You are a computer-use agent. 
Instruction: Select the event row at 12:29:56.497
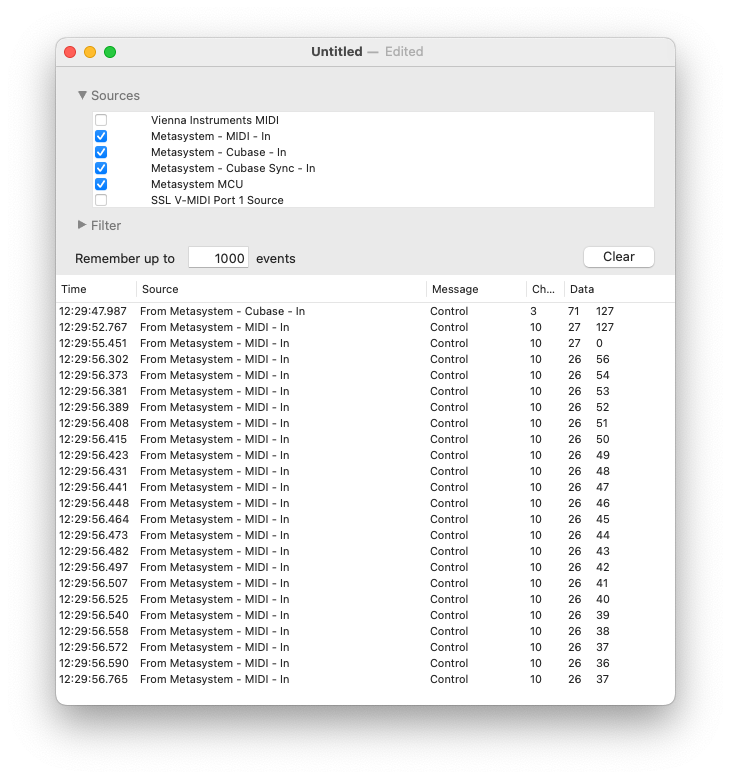coord(365,567)
